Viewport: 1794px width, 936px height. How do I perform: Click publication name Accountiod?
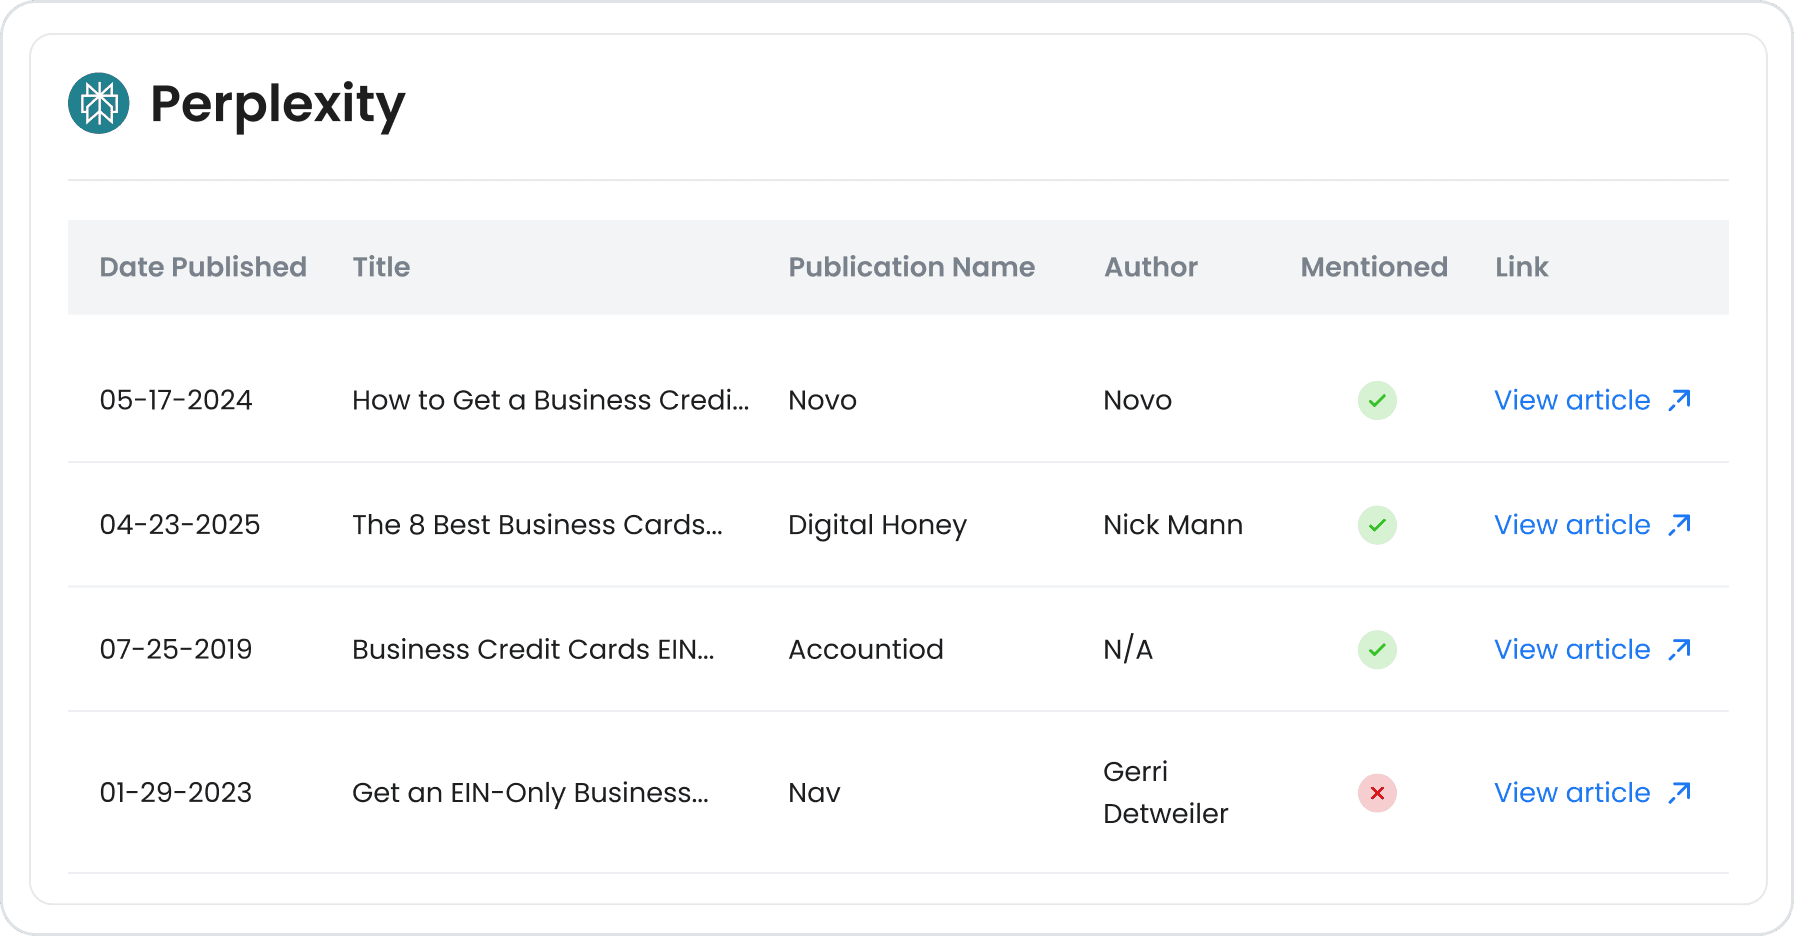click(866, 650)
